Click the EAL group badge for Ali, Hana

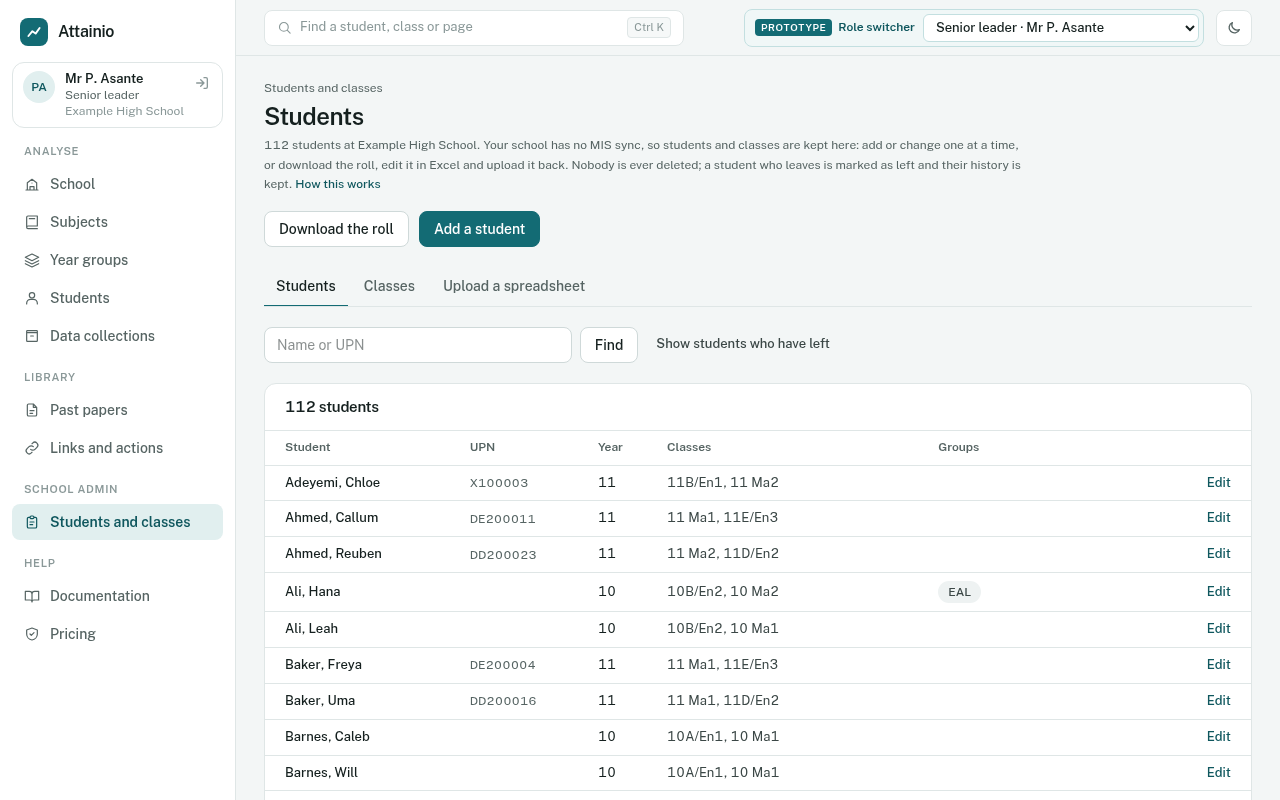pyautogui.click(x=959, y=592)
